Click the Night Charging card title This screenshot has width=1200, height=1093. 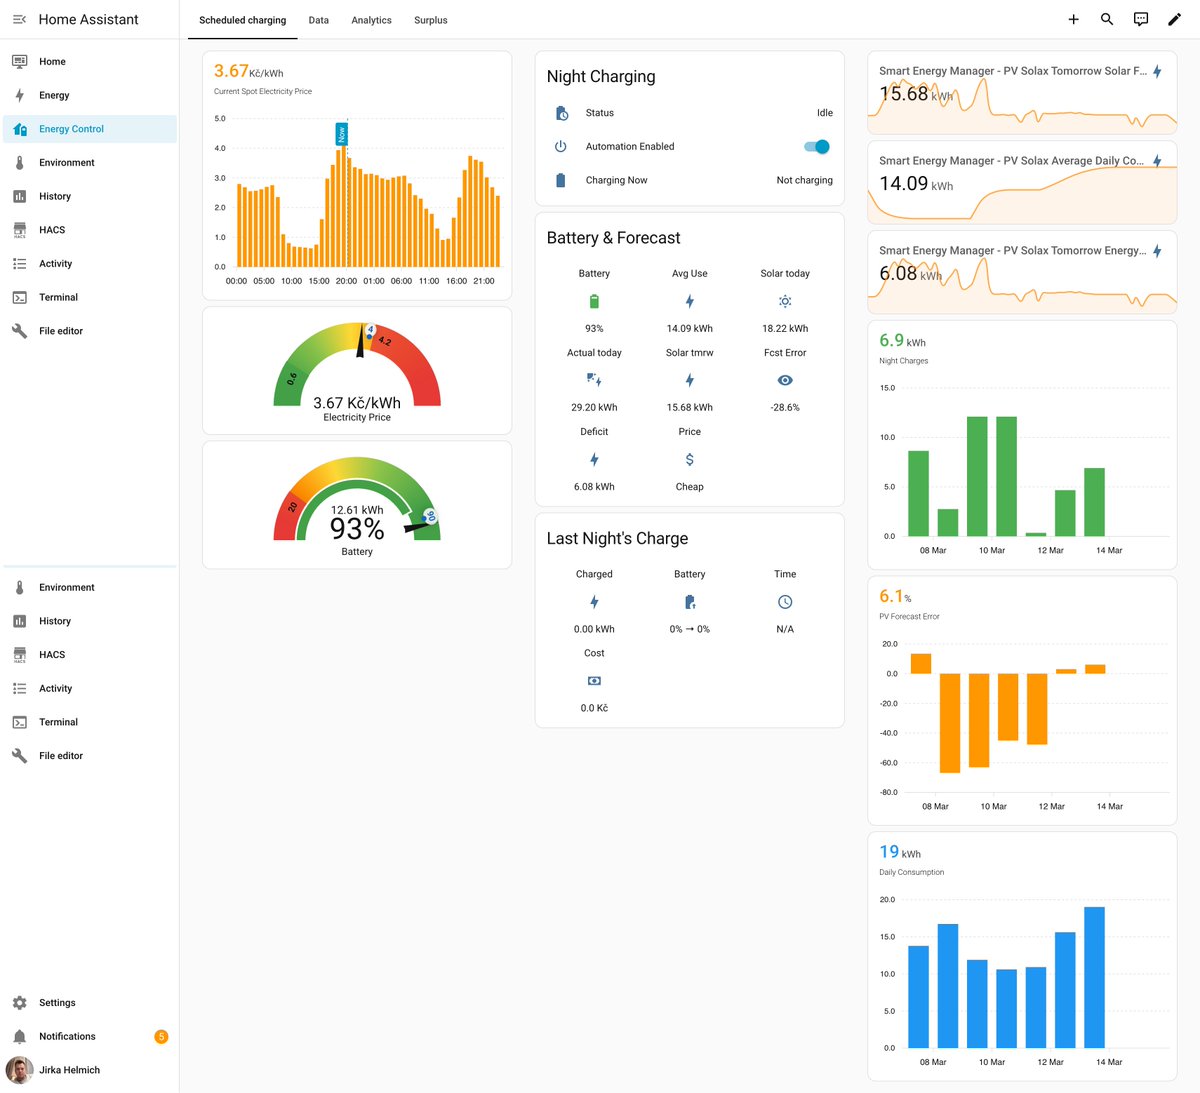point(601,77)
